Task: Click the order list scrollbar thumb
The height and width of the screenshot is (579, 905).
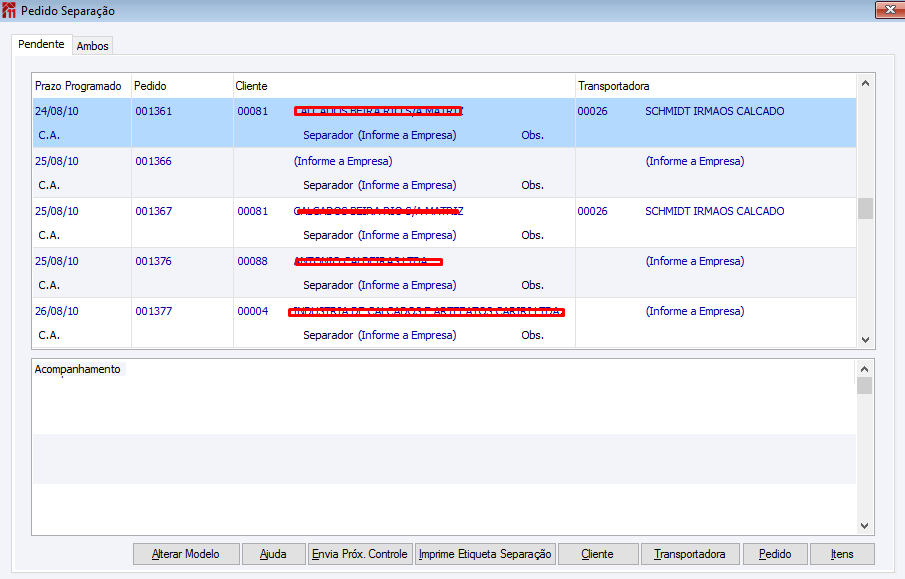Action: click(x=865, y=208)
